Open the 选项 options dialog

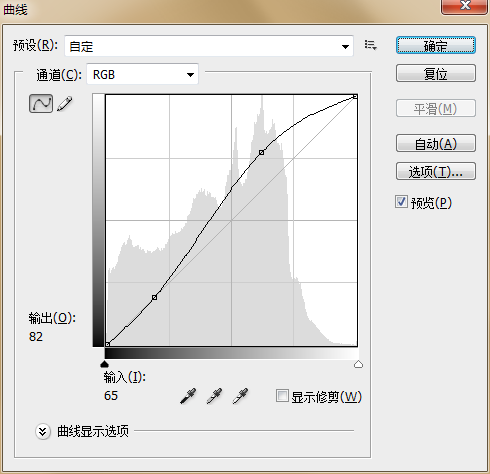[x=436, y=171]
